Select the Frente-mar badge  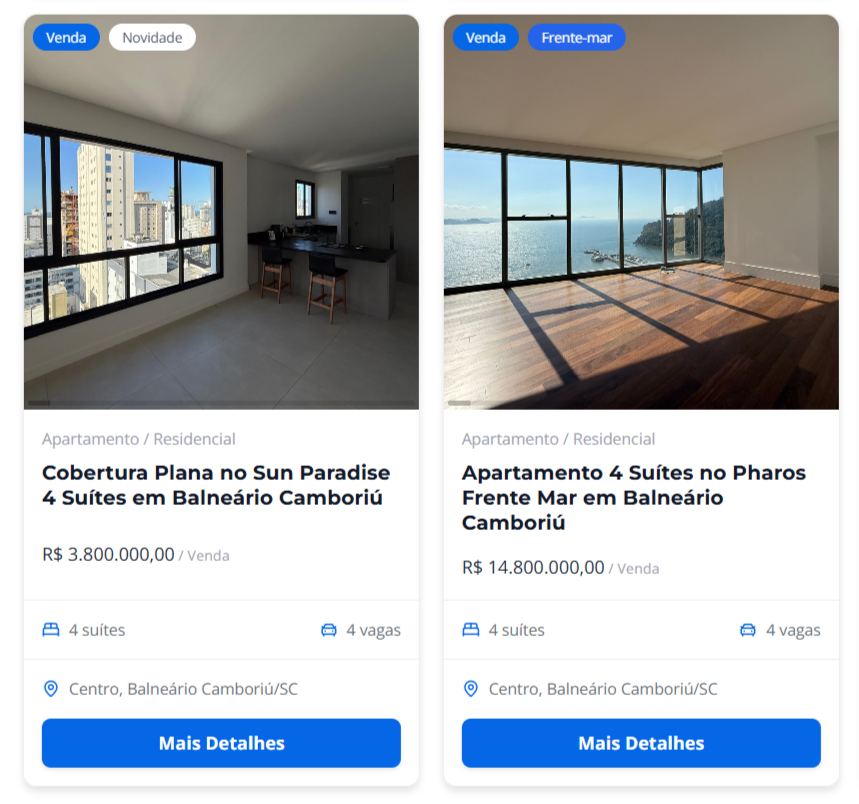(x=577, y=37)
